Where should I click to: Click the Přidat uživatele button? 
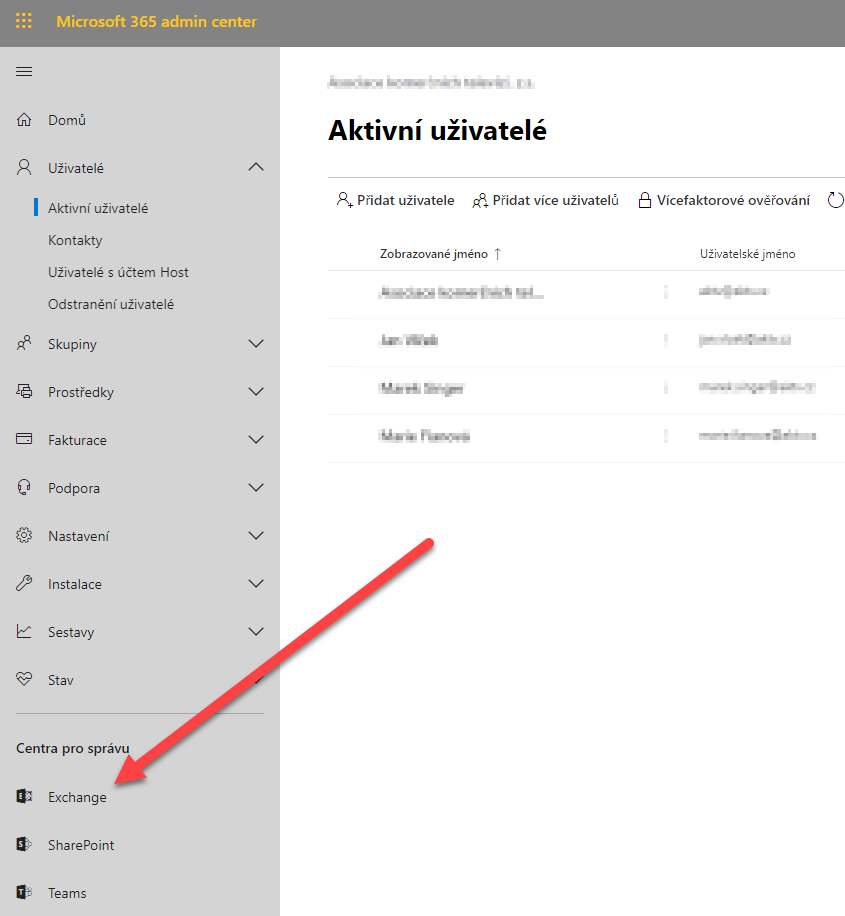[x=396, y=200]
